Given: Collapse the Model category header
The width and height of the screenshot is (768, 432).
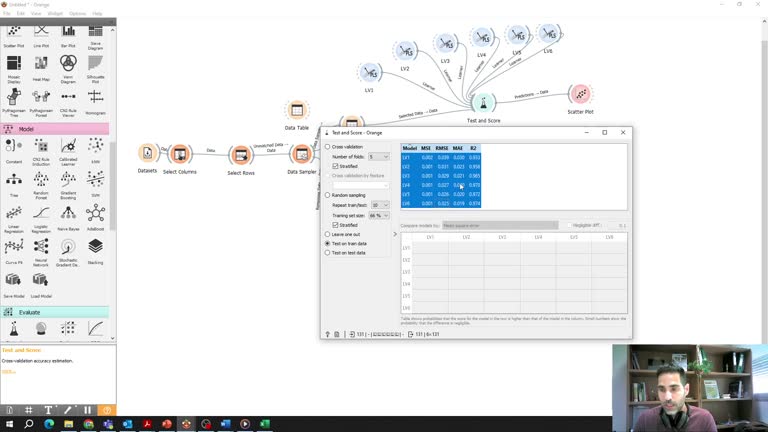Looking at the screenshot, I should click(x=55, y=129).
